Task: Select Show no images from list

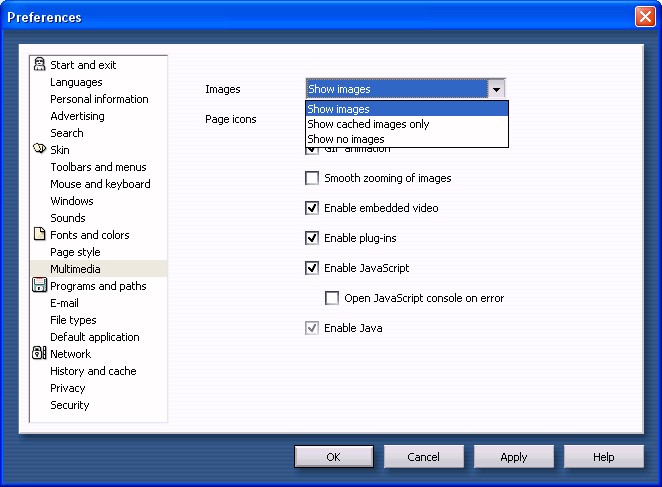Action: [x=346, y=139]
